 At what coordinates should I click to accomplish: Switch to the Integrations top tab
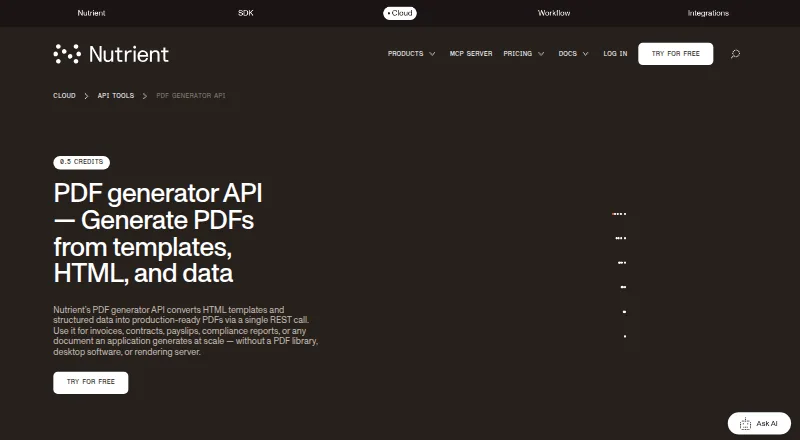pyautogui.click(x=708, y=13)
